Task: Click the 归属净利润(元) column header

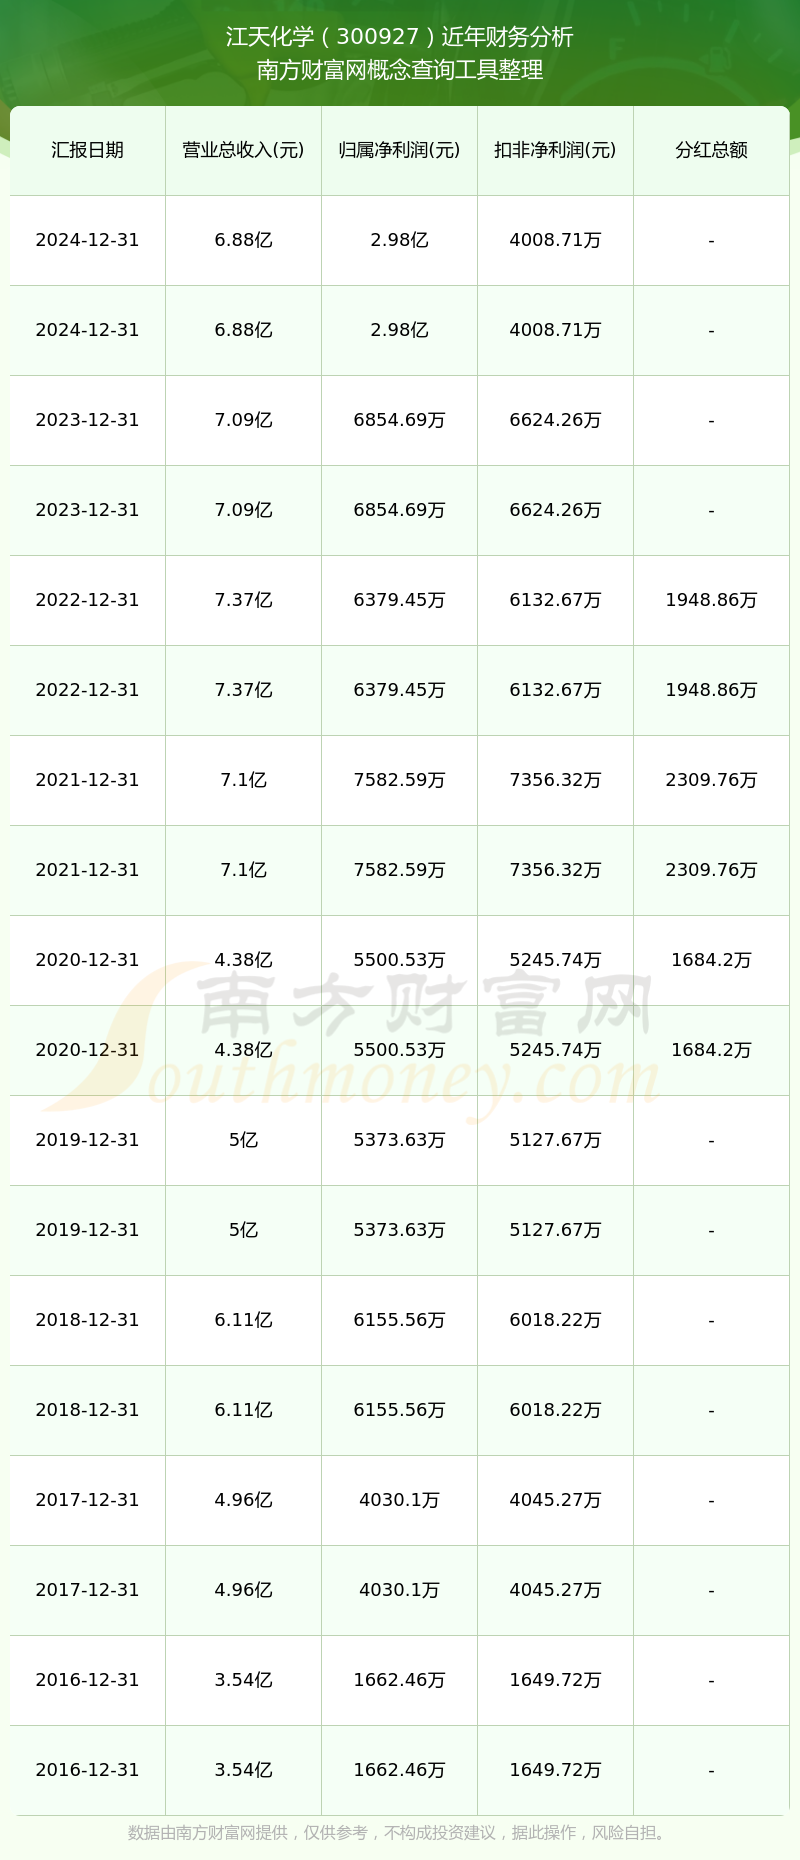Action: 399,150
